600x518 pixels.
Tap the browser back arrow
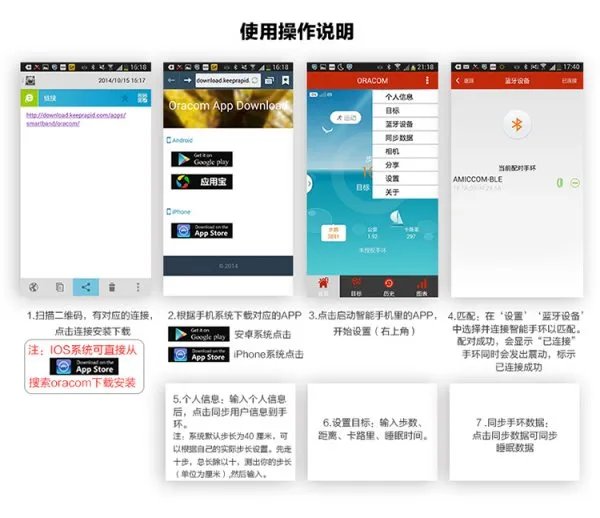(171, 80)
